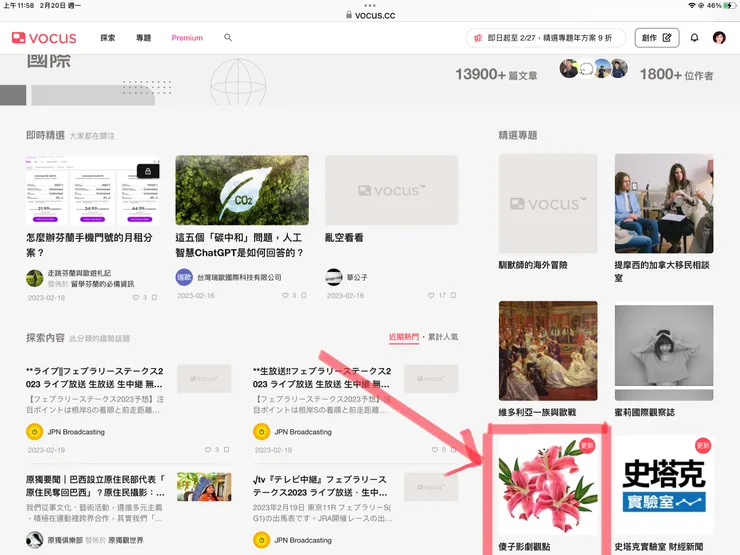Click the 瑞歐 purple author avatar

point(184,278)
